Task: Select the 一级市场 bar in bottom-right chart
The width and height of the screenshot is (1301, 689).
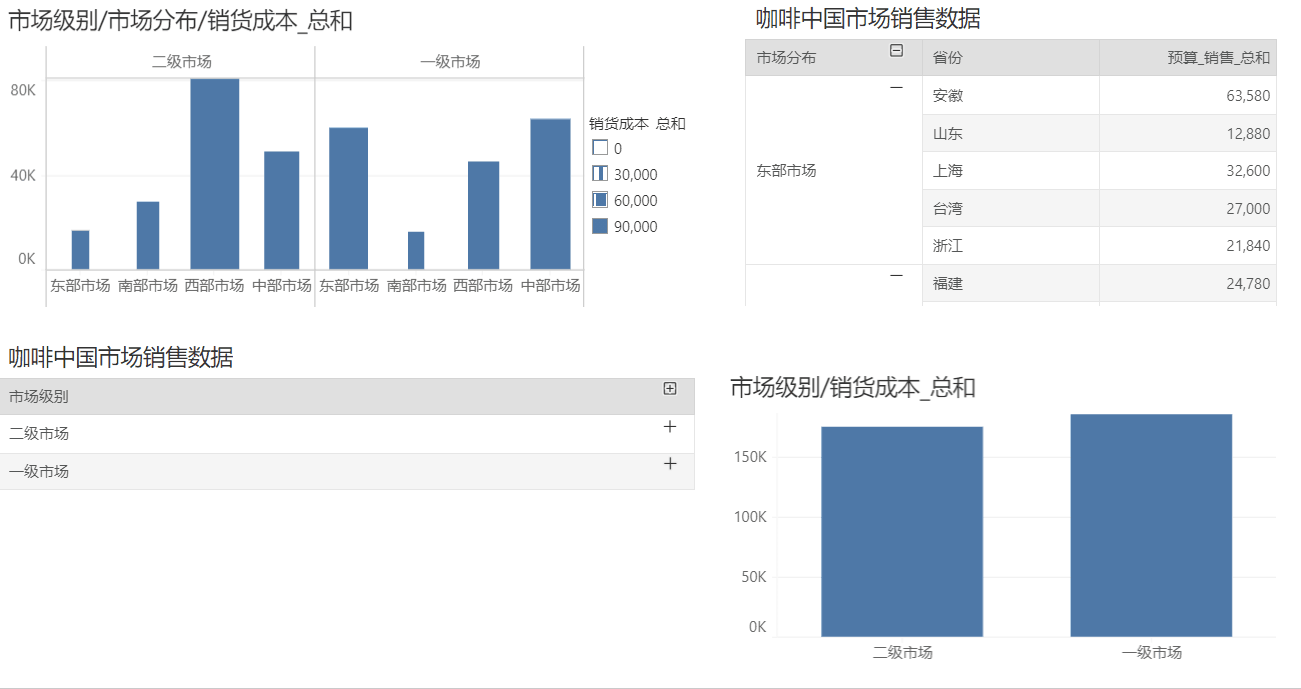Action: coord(1150,525)
